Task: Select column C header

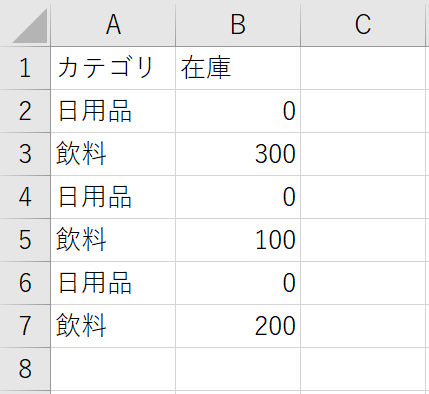Action: click(x=363, y=25)
